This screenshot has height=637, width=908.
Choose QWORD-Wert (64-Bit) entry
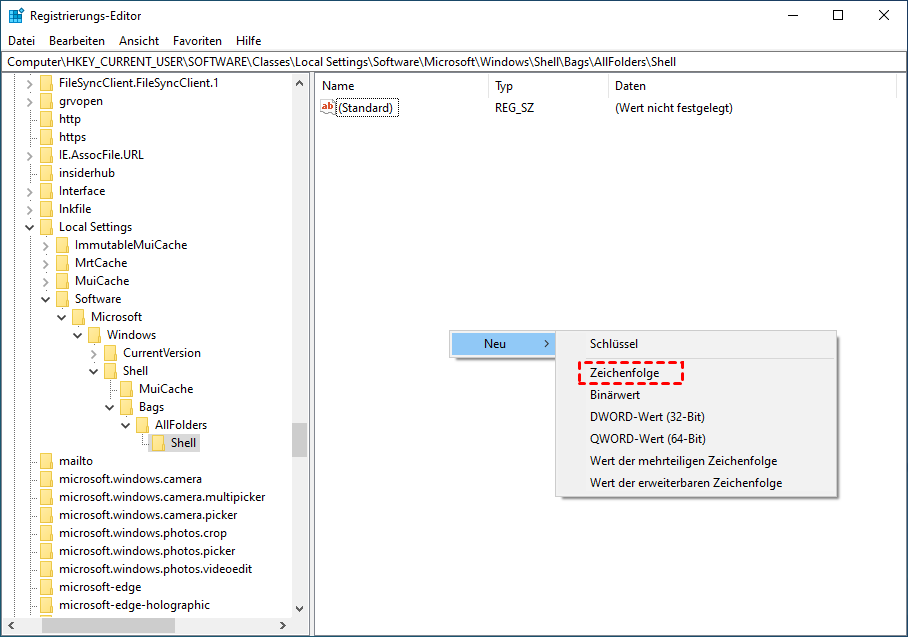pyautogui.click(x=695, y=439)
